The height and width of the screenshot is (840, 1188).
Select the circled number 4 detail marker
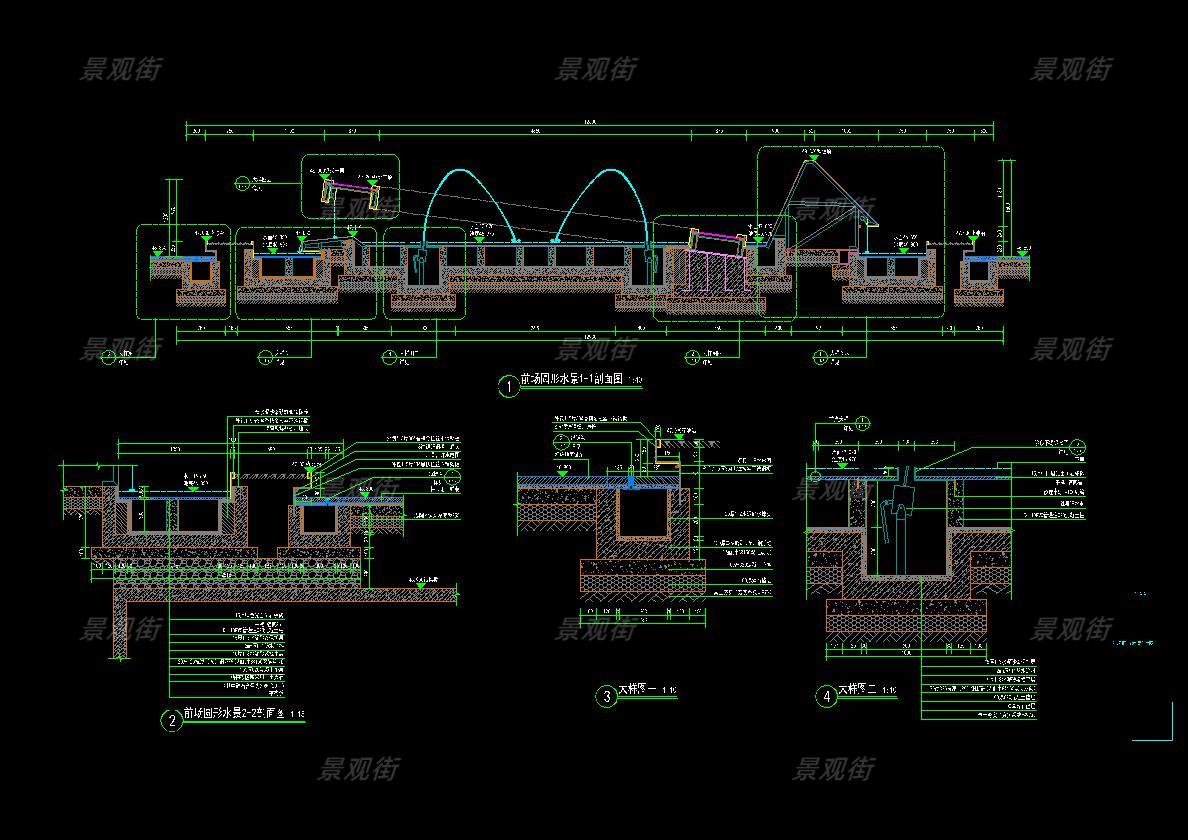click(x=826, y=696)
